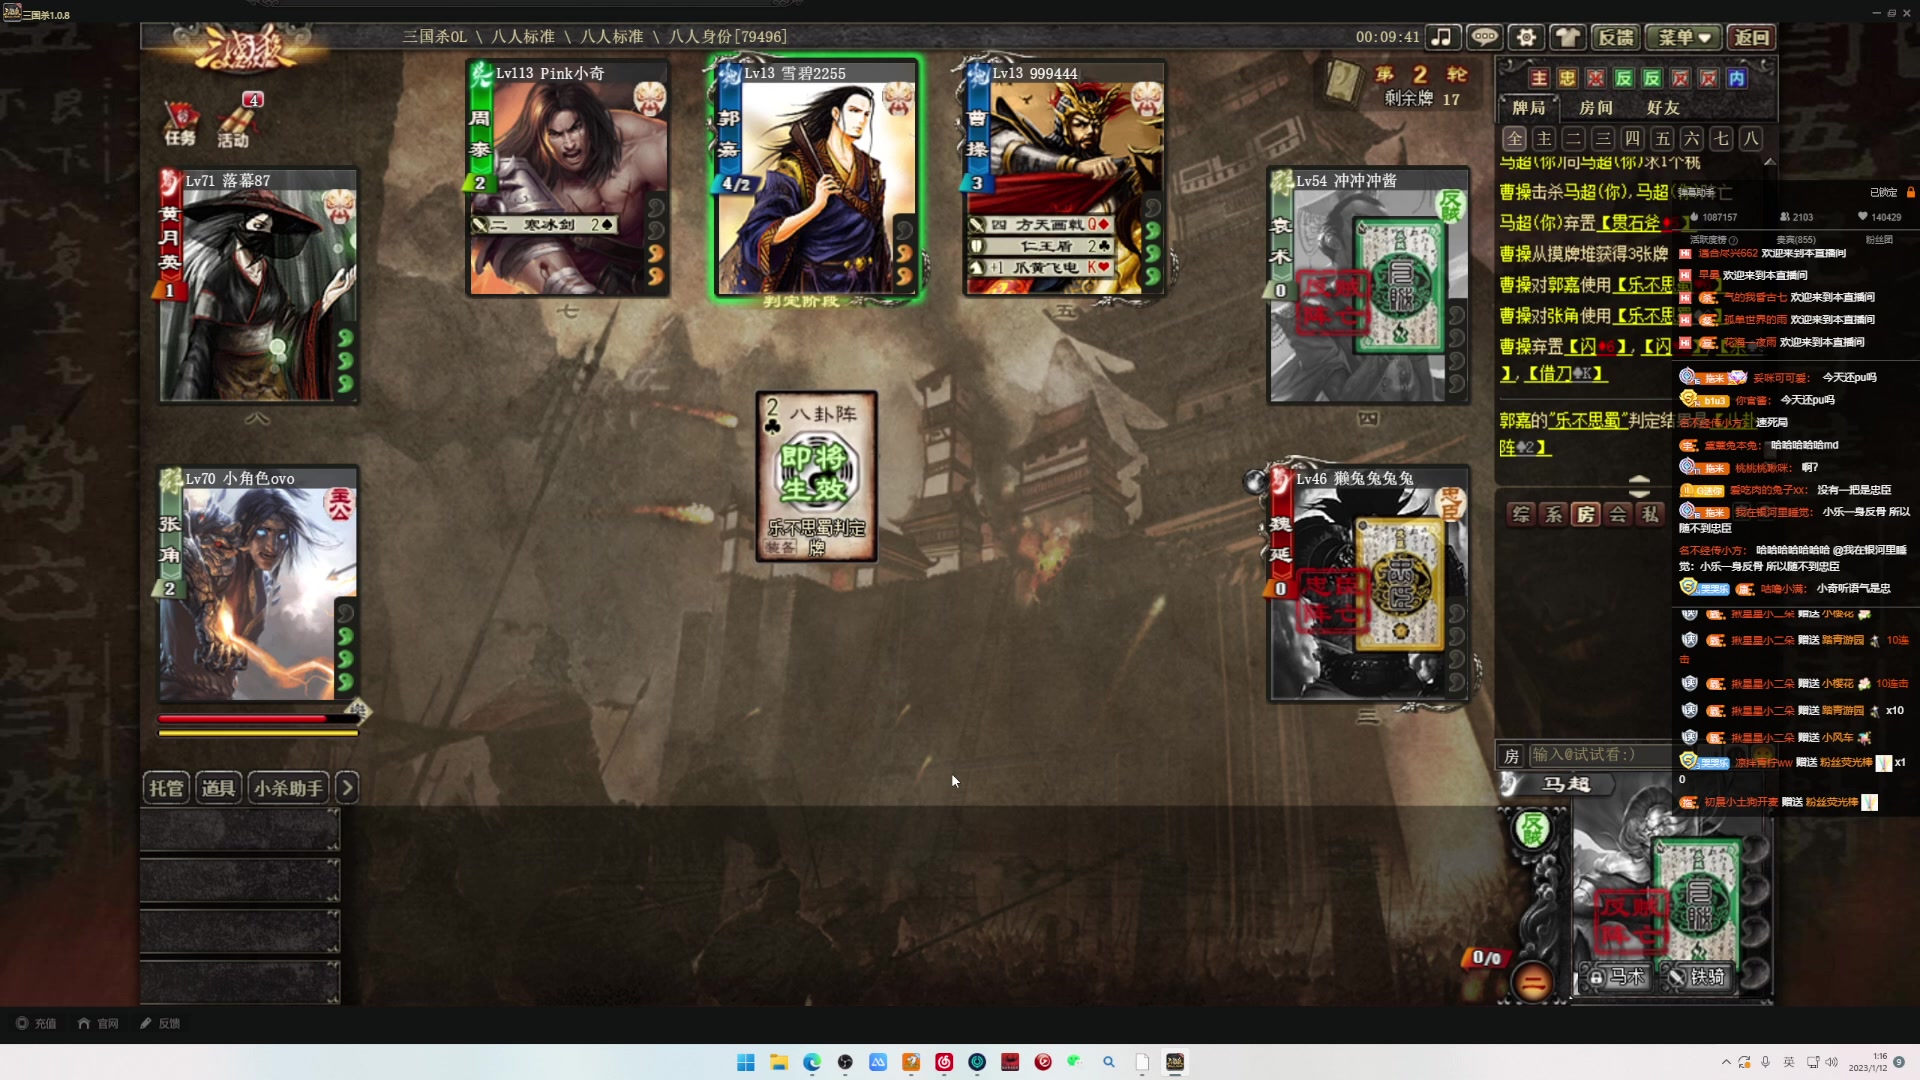The width and height of the screenshot is (1920, 1080).
Task: Collapse the game log with double-arrow handle
Action: [x=1639, y=486]
